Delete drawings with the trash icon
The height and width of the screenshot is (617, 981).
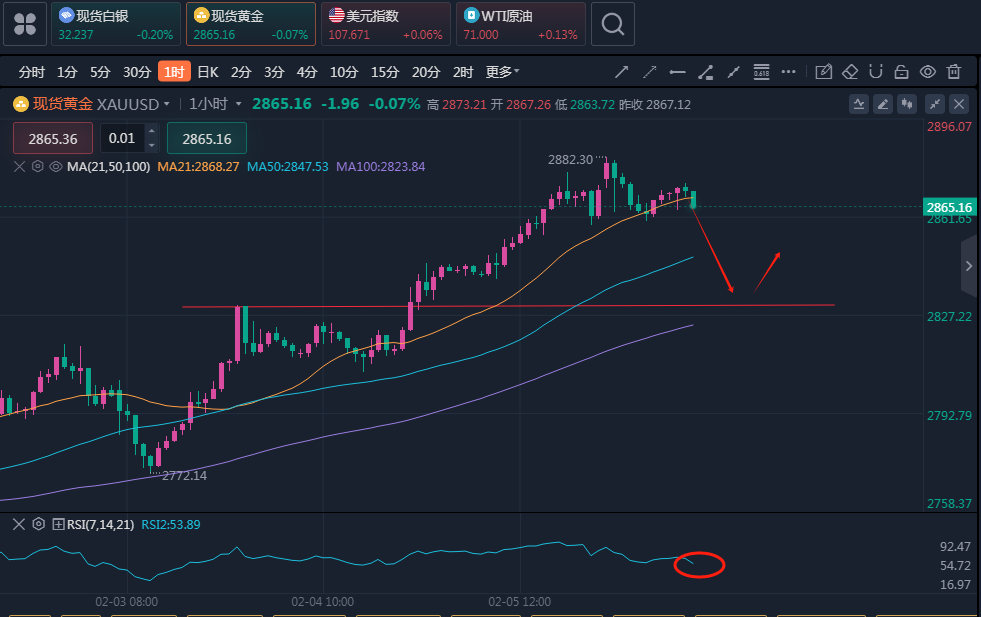click(x=954, y=72)
